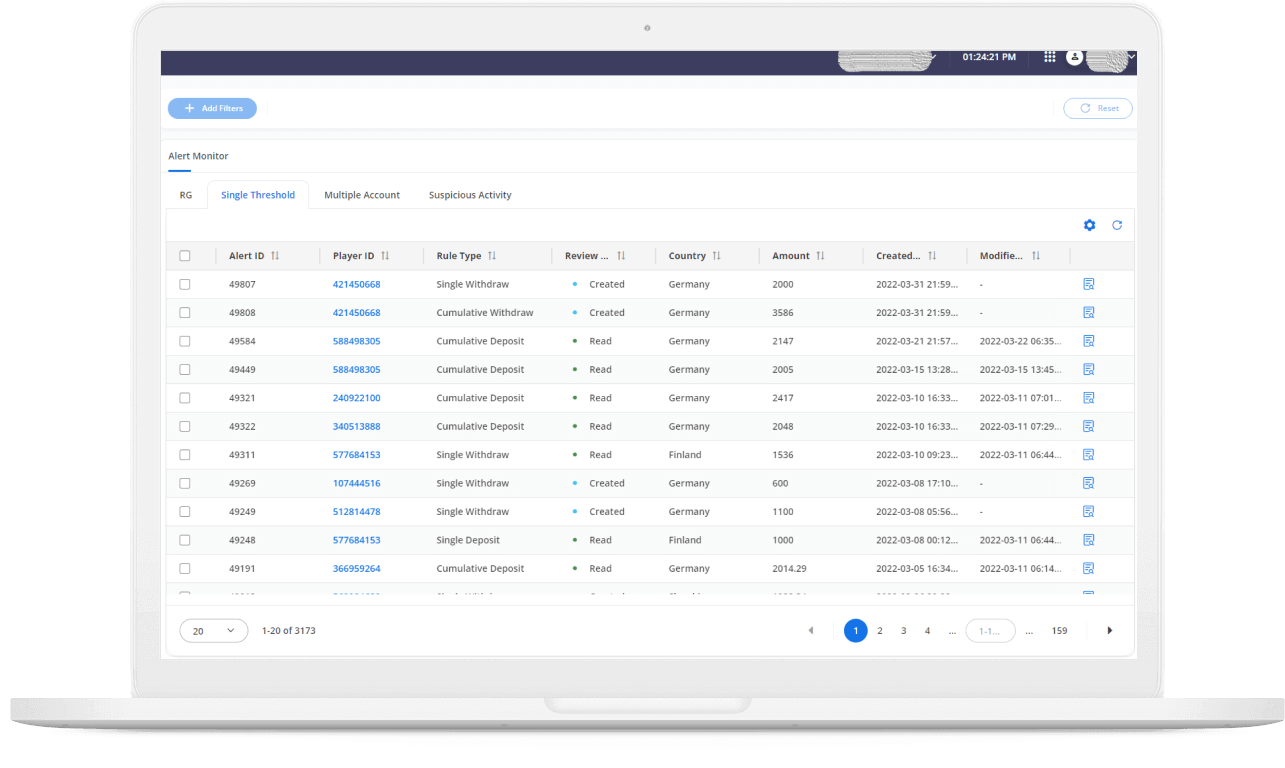Sort by Player ID column arrows
1285x768 pixels.
385,256
